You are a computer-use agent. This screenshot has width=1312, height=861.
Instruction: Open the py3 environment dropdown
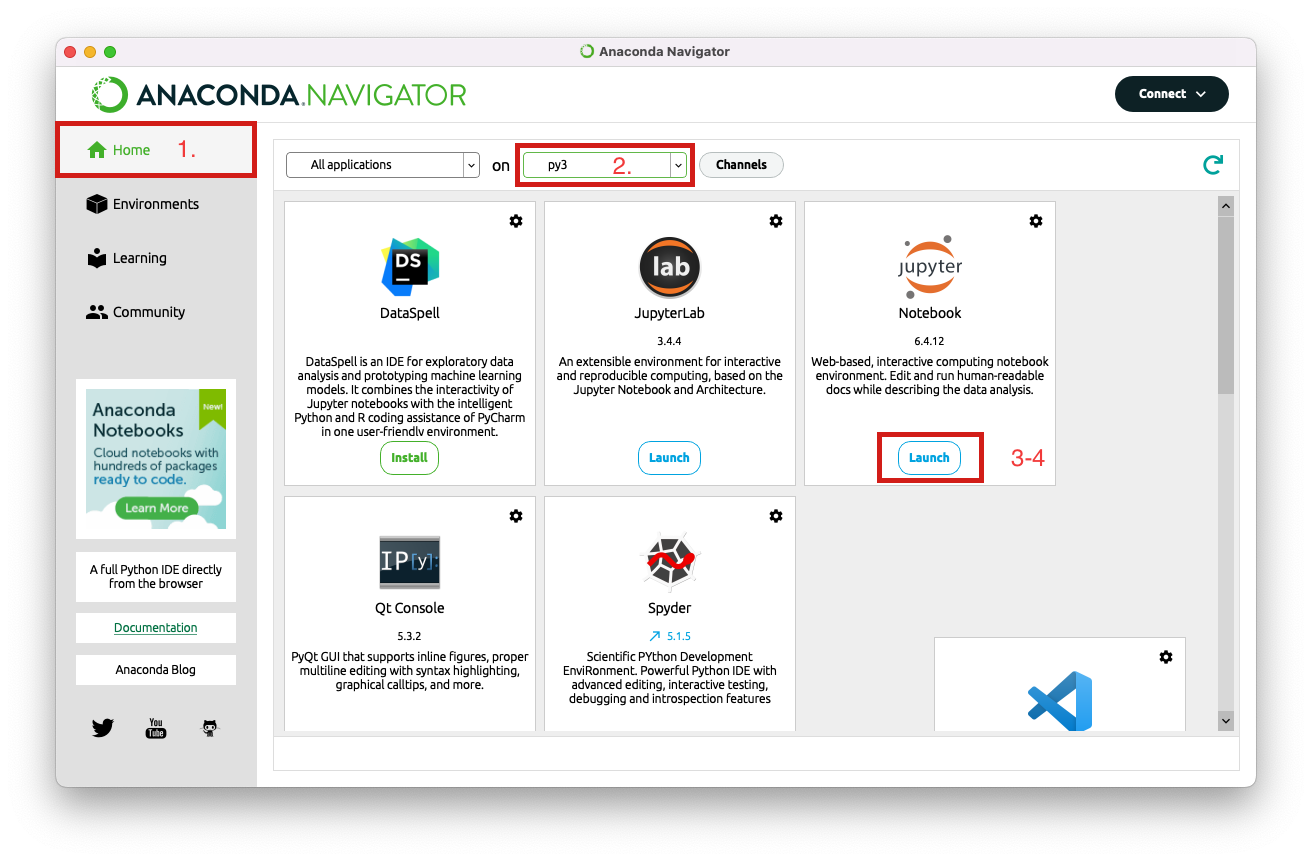[605, 165]
